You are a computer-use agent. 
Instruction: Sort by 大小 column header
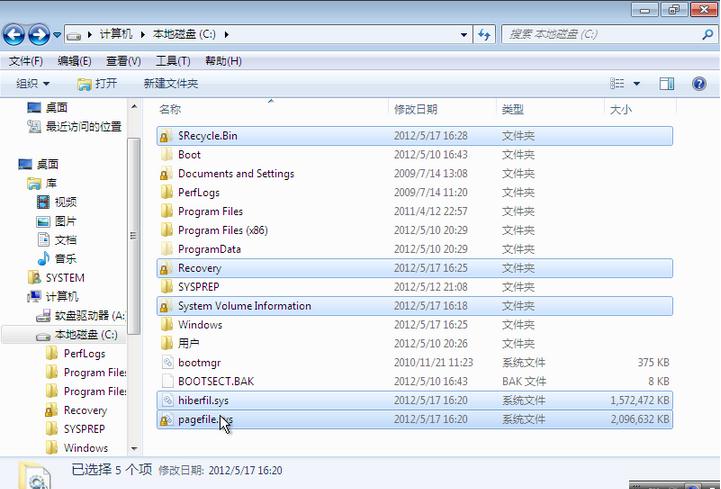coord(620,109)
